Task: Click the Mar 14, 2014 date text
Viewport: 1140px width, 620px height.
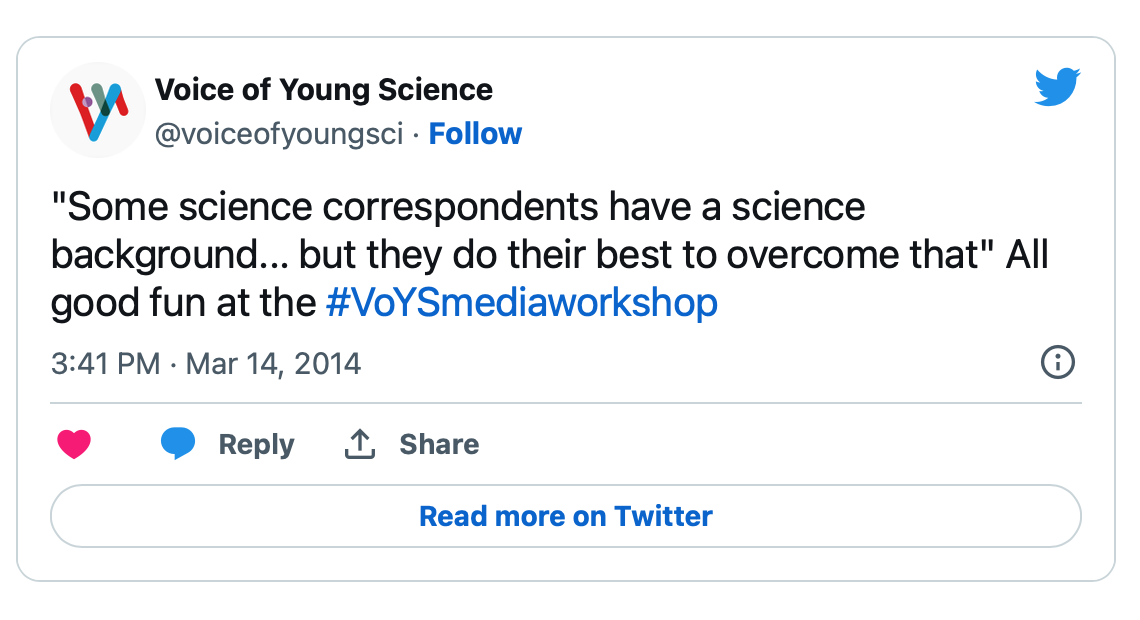Action: click(x=273, y=363)
